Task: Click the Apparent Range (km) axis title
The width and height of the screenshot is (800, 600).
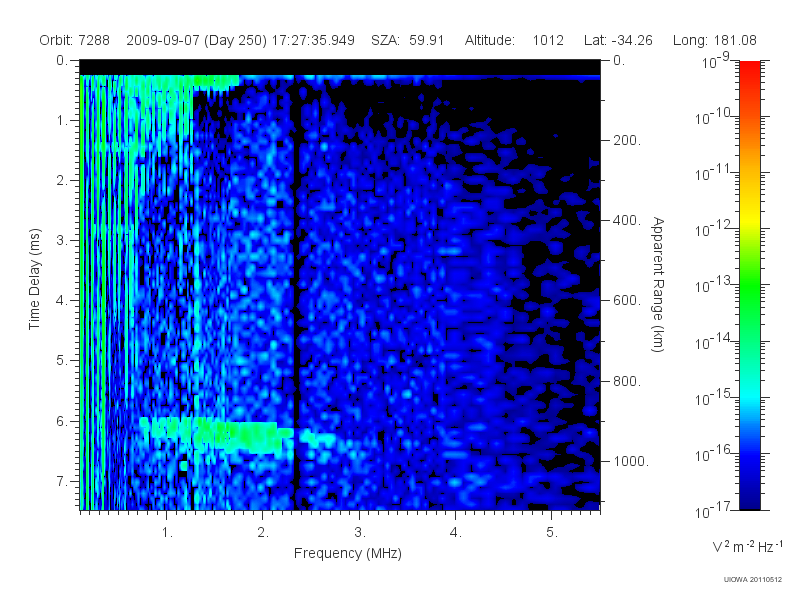Action: coord(658,284)
